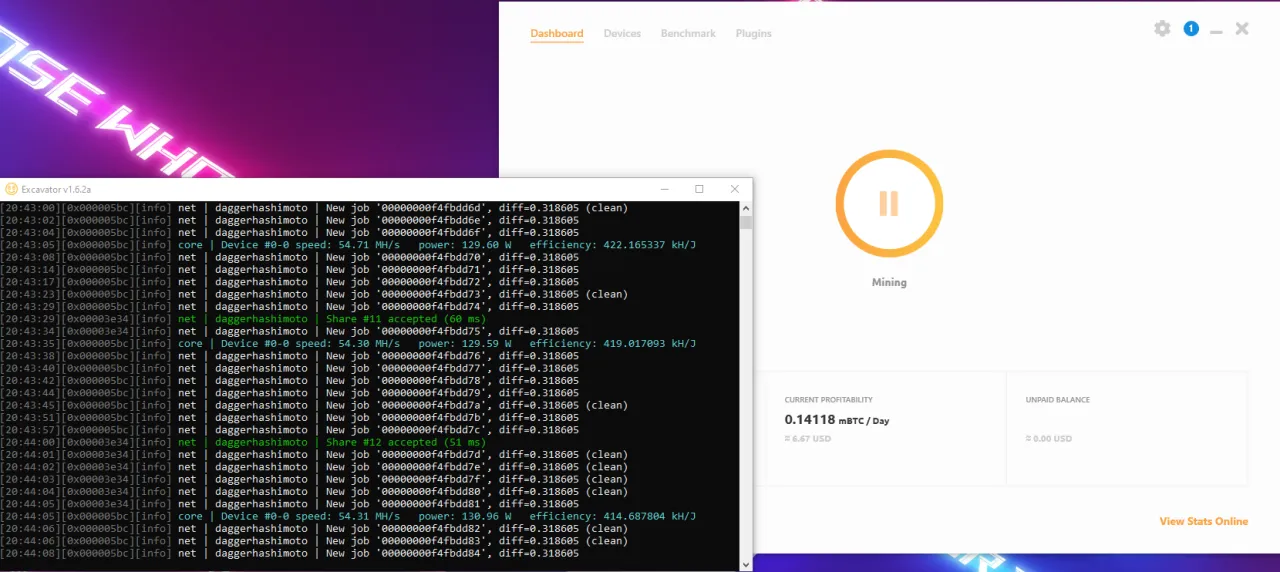Open the Benchmark tab

tap(688, 34)
